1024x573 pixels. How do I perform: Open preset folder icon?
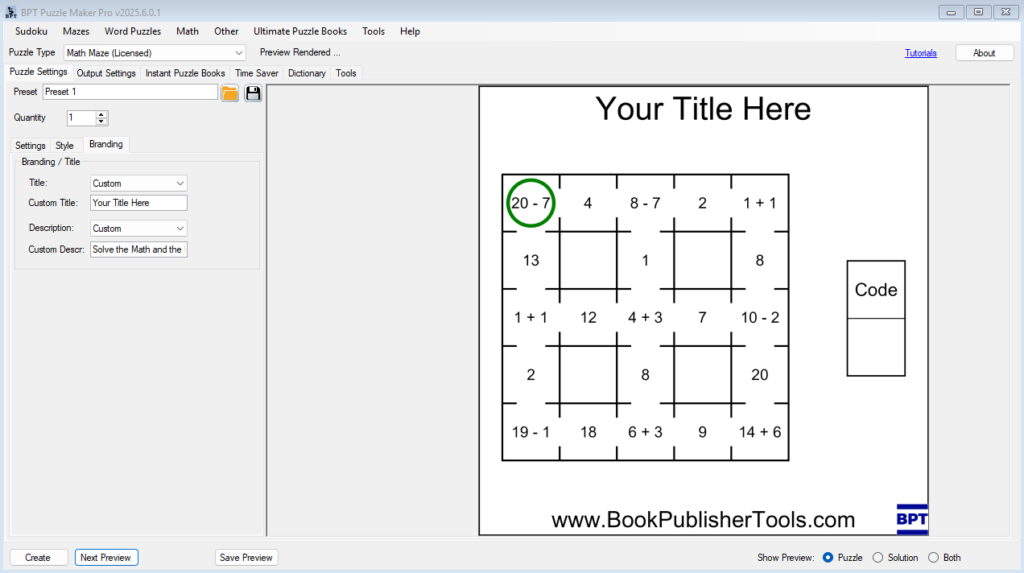point(230,93)
